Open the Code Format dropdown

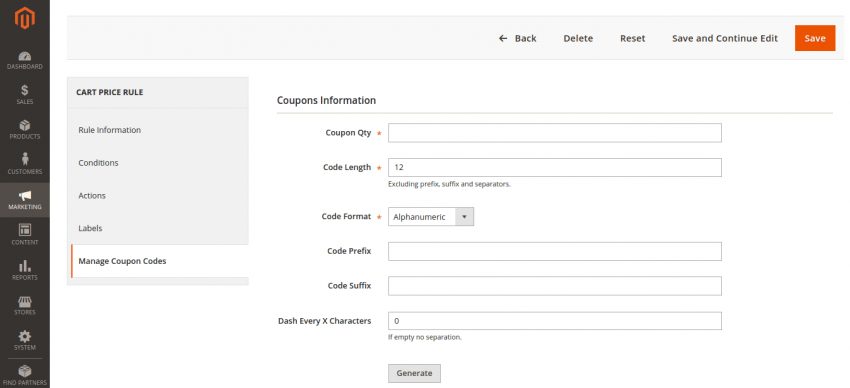(x=431, y=217)
